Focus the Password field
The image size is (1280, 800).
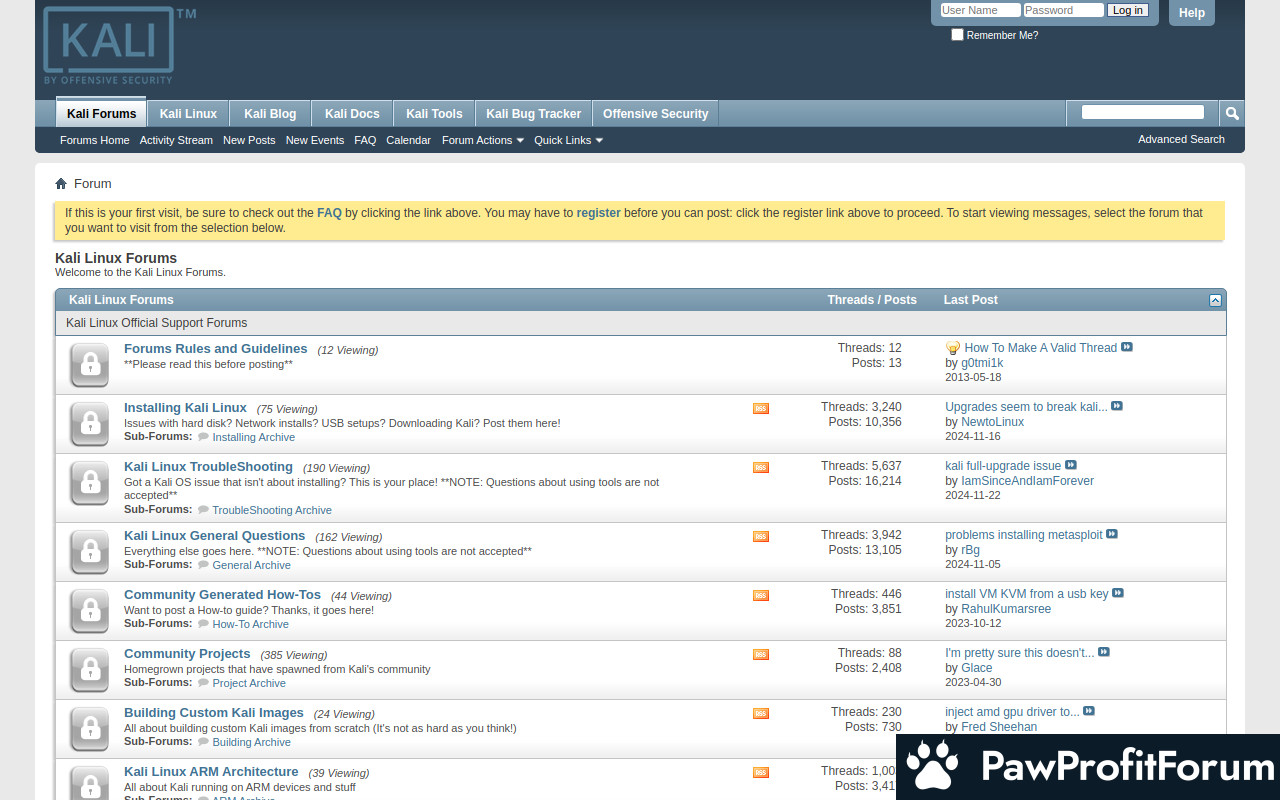coord(1063,10)
